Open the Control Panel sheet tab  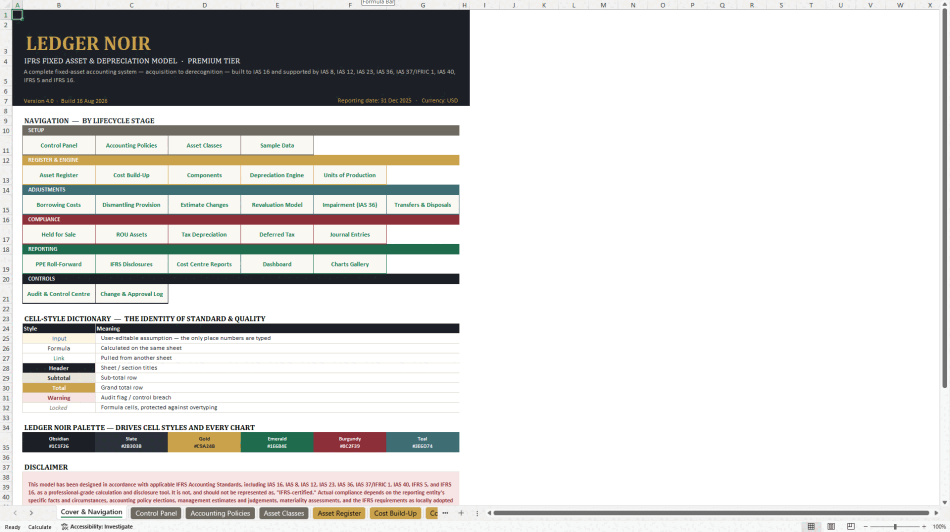coord(156,513)
